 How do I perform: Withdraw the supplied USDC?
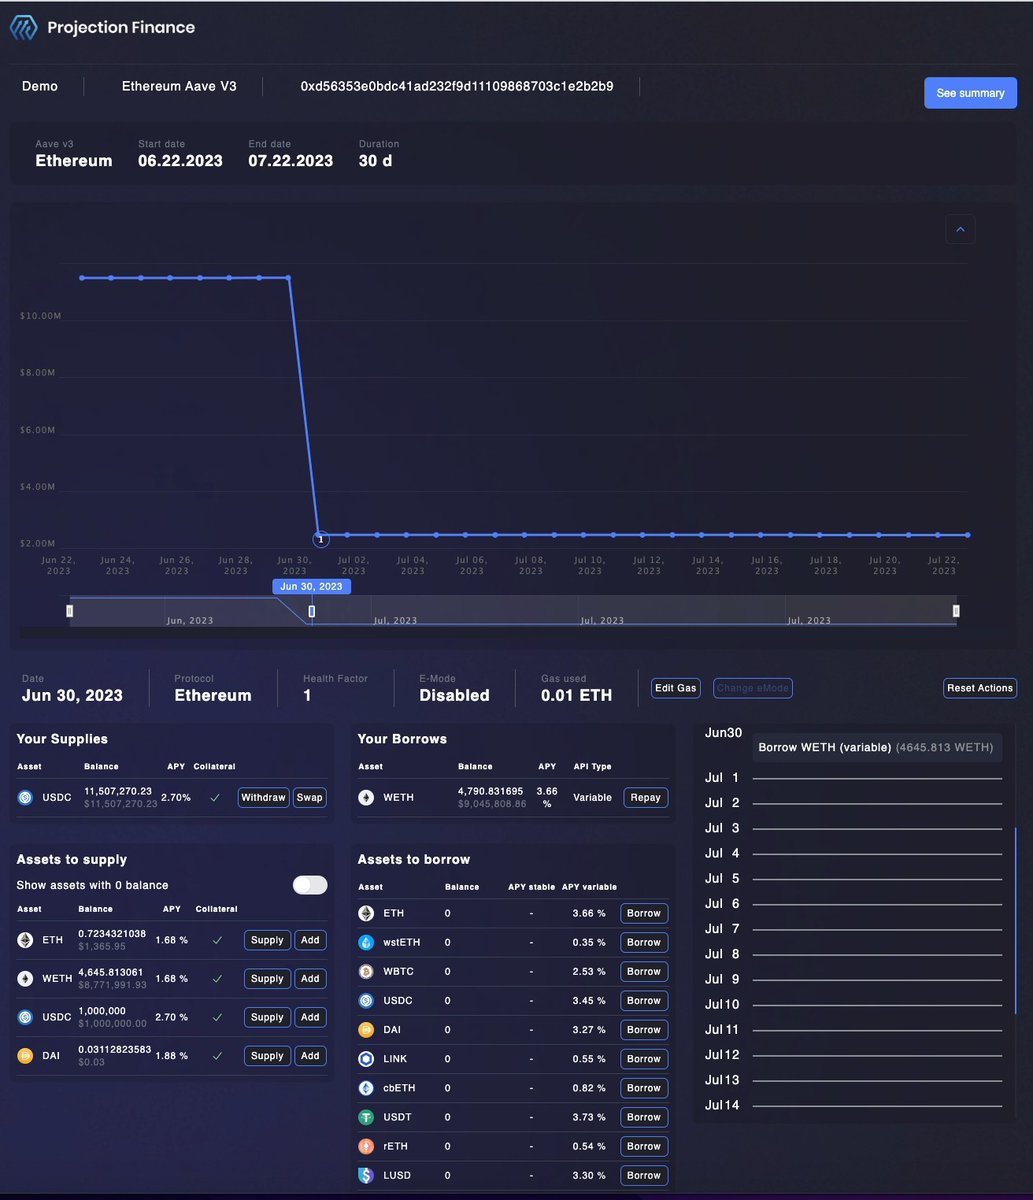click(x=264, y=797)
